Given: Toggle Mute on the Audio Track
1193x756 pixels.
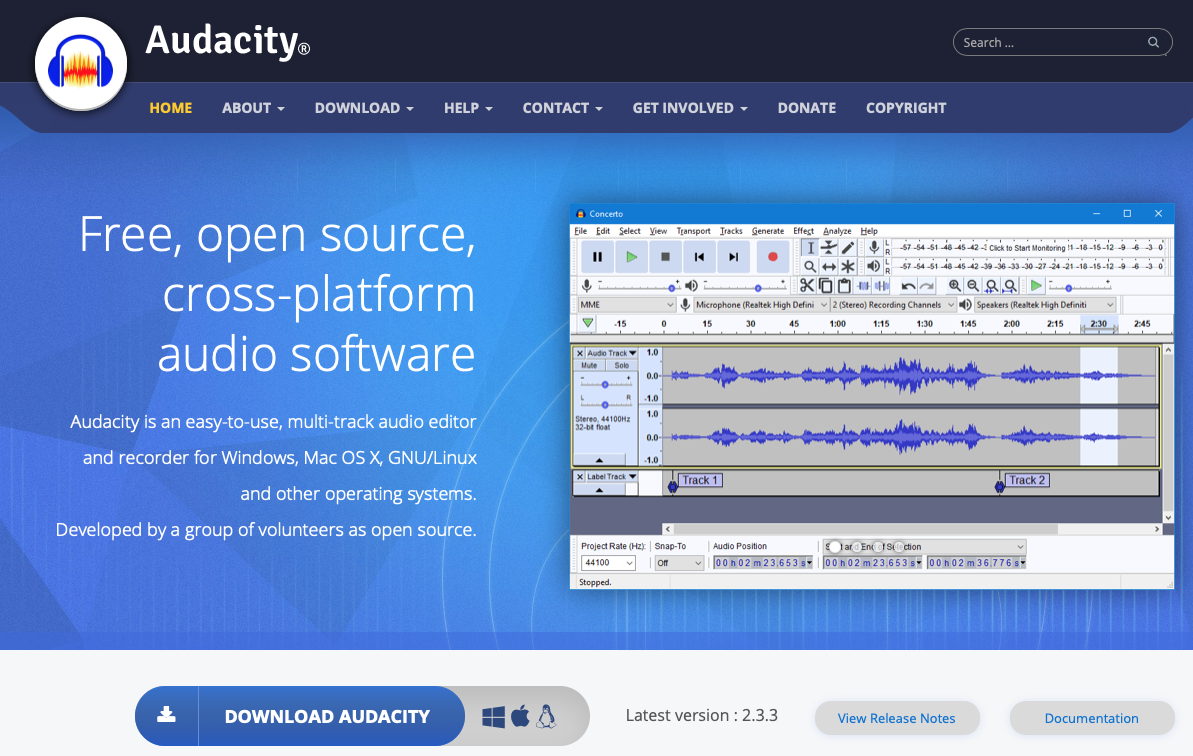Looking at the screenshot, I should point(590,366).
